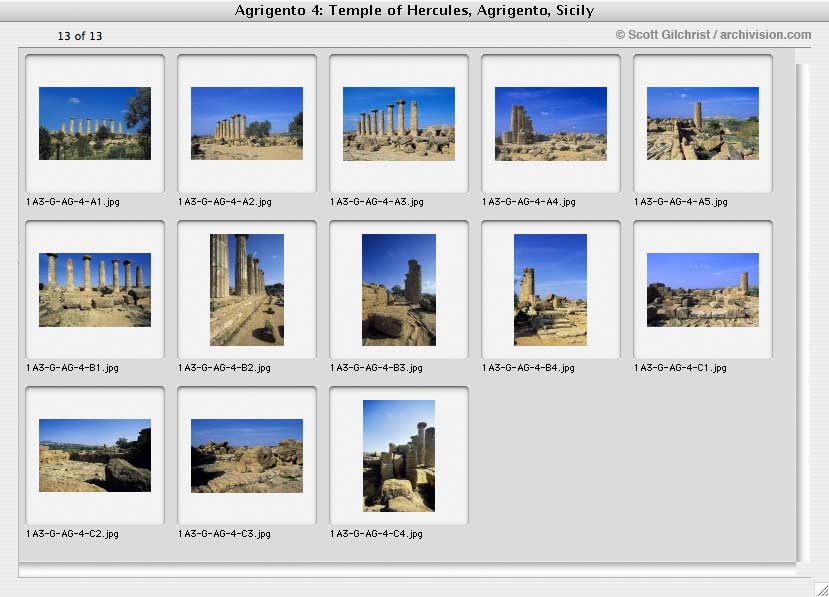This screenshot has height=597, width=829.
Task: Click the 1A3-G-AG-4-B4.jpg image
Action: (x=550, y=290)
